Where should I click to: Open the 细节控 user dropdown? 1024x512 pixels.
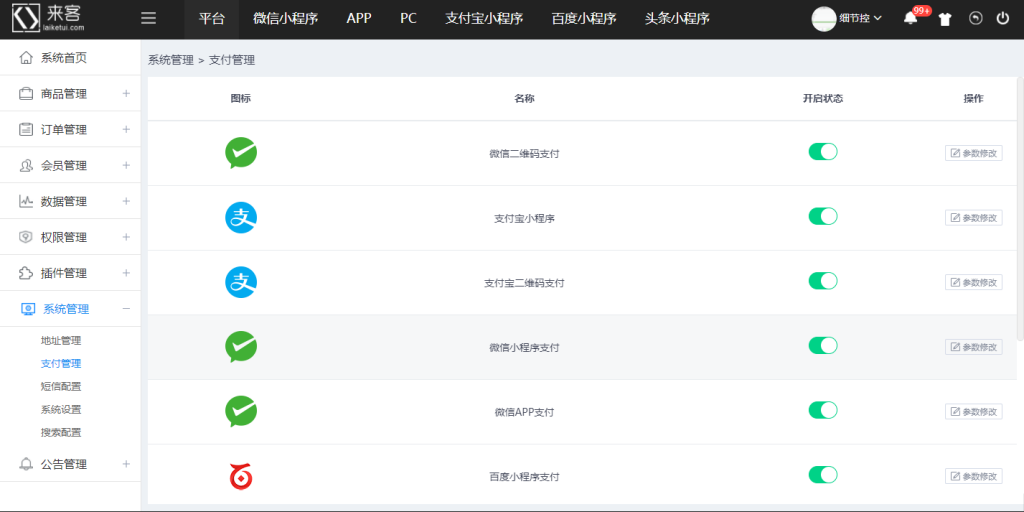tap(848, 18)
